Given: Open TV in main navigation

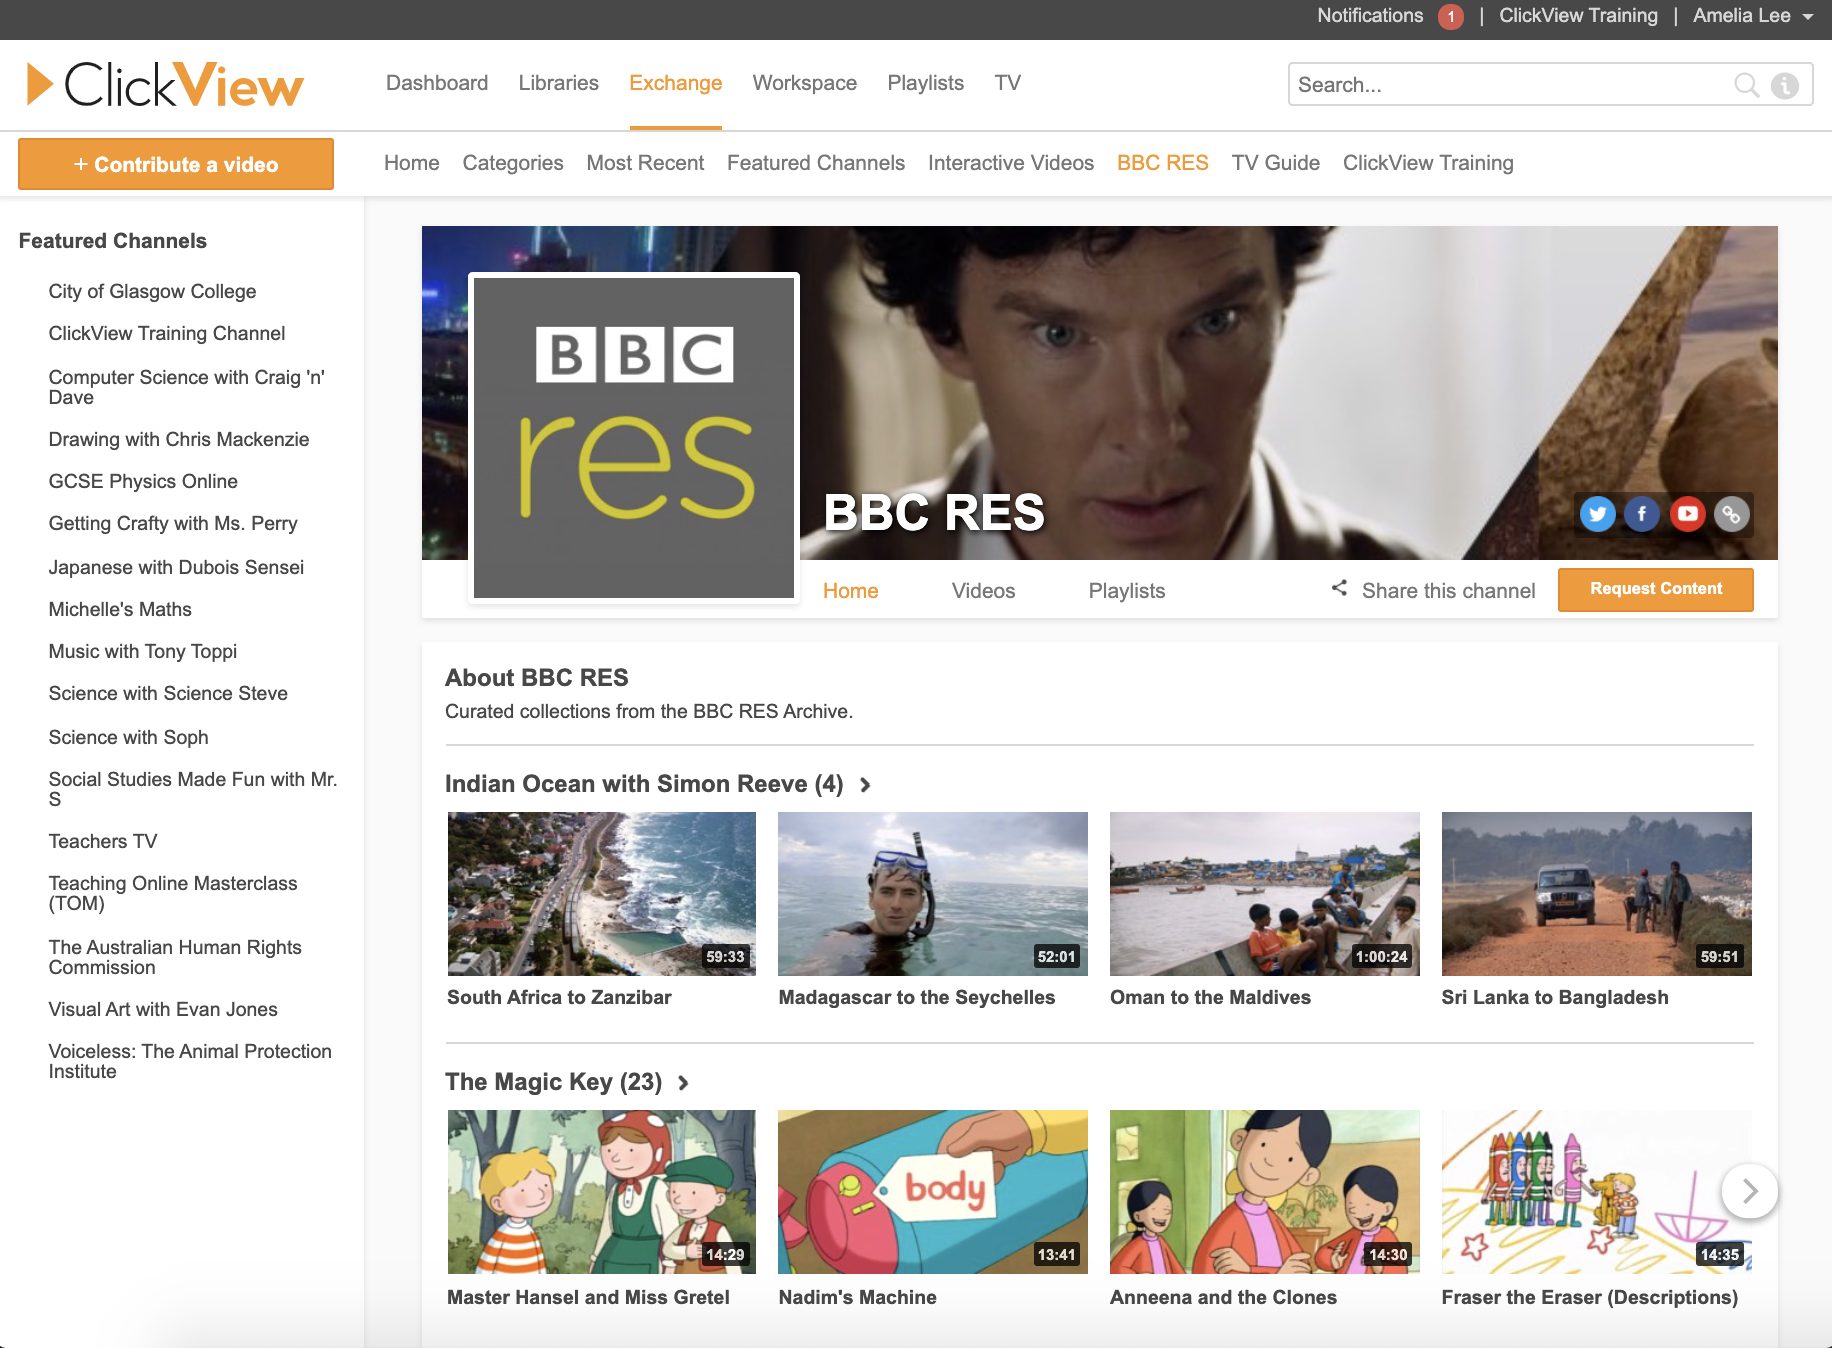Looking at the screenshot, I should point(1007,83).
